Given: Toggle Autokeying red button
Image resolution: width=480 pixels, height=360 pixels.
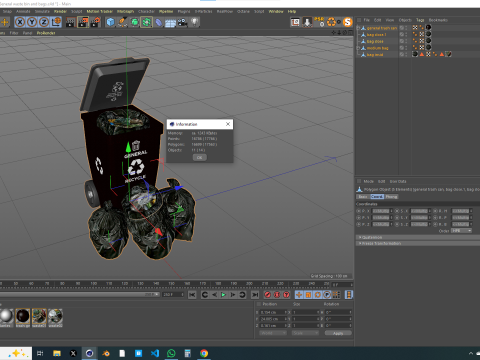Looking at the screenshot, I should pyautogui.click(x=277, y=295).
